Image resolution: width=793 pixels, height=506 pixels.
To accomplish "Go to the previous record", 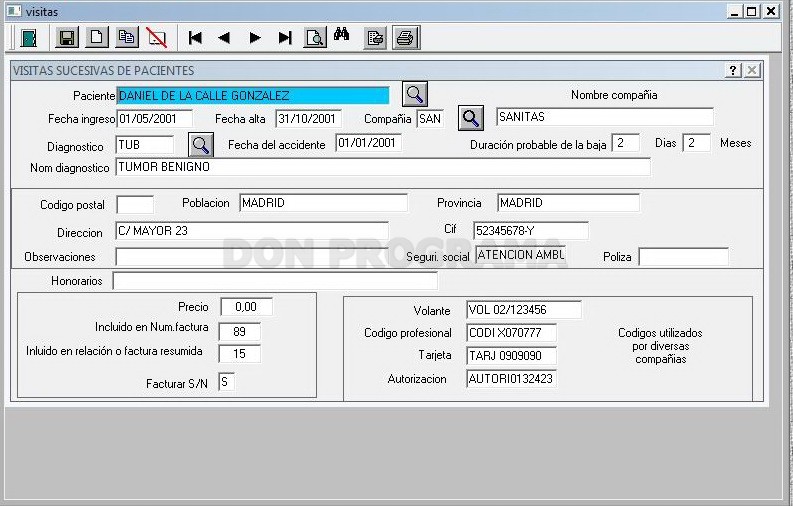I will pyautogui.click(x=225, y=38).
